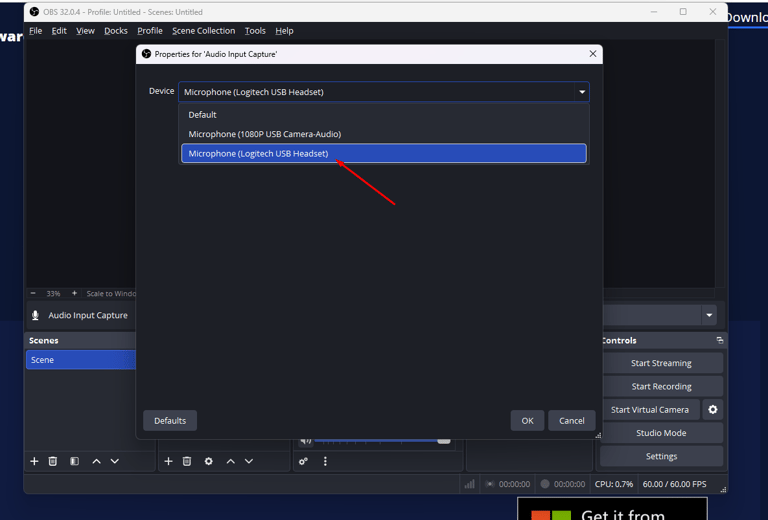Viewport: 768px width, 520px height.
Task: Open scene filters icon in Scenes dock
Action: pos(74,461)
